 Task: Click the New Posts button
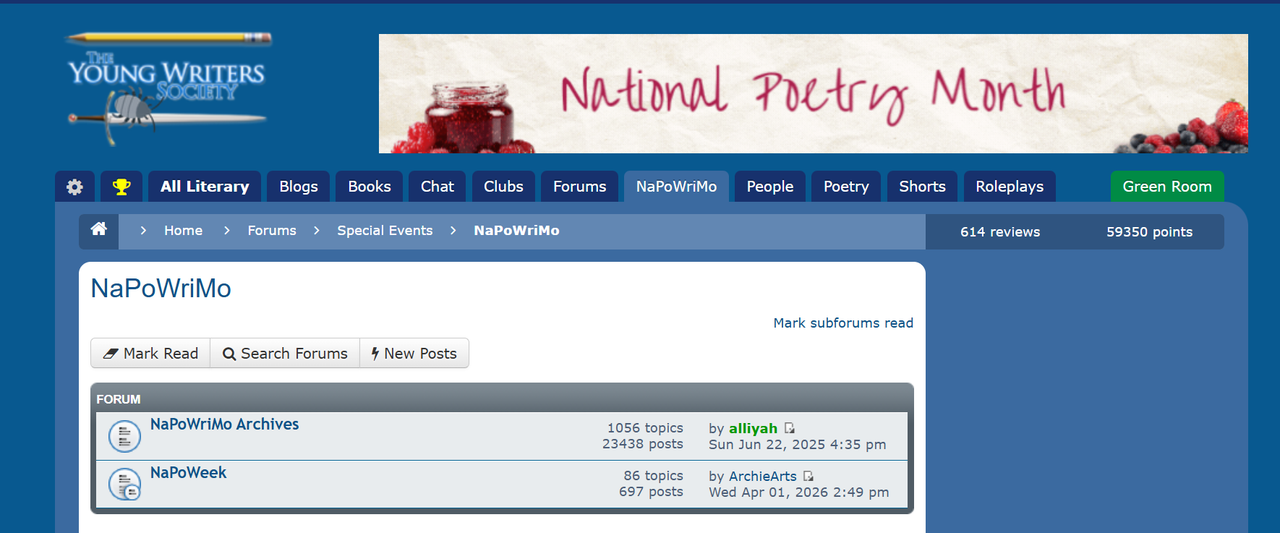pyautogui.click(x=414, y=353)
